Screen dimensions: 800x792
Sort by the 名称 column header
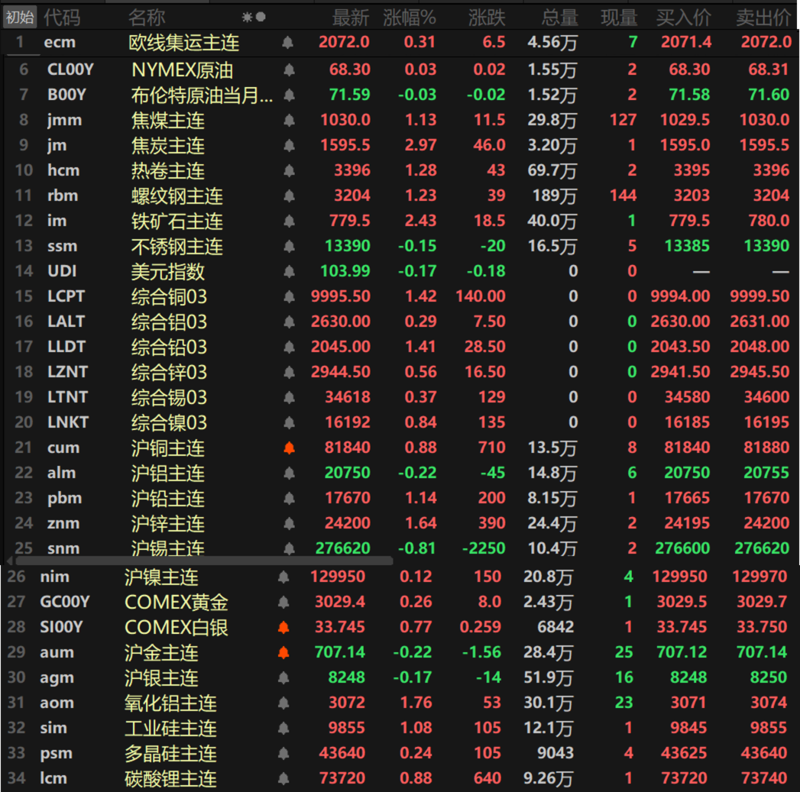click(x=147, y=18)
